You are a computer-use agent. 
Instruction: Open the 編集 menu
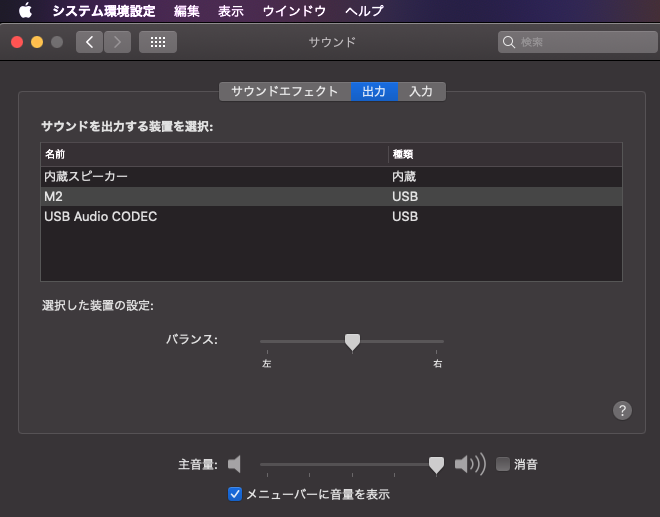coord(186,11)
